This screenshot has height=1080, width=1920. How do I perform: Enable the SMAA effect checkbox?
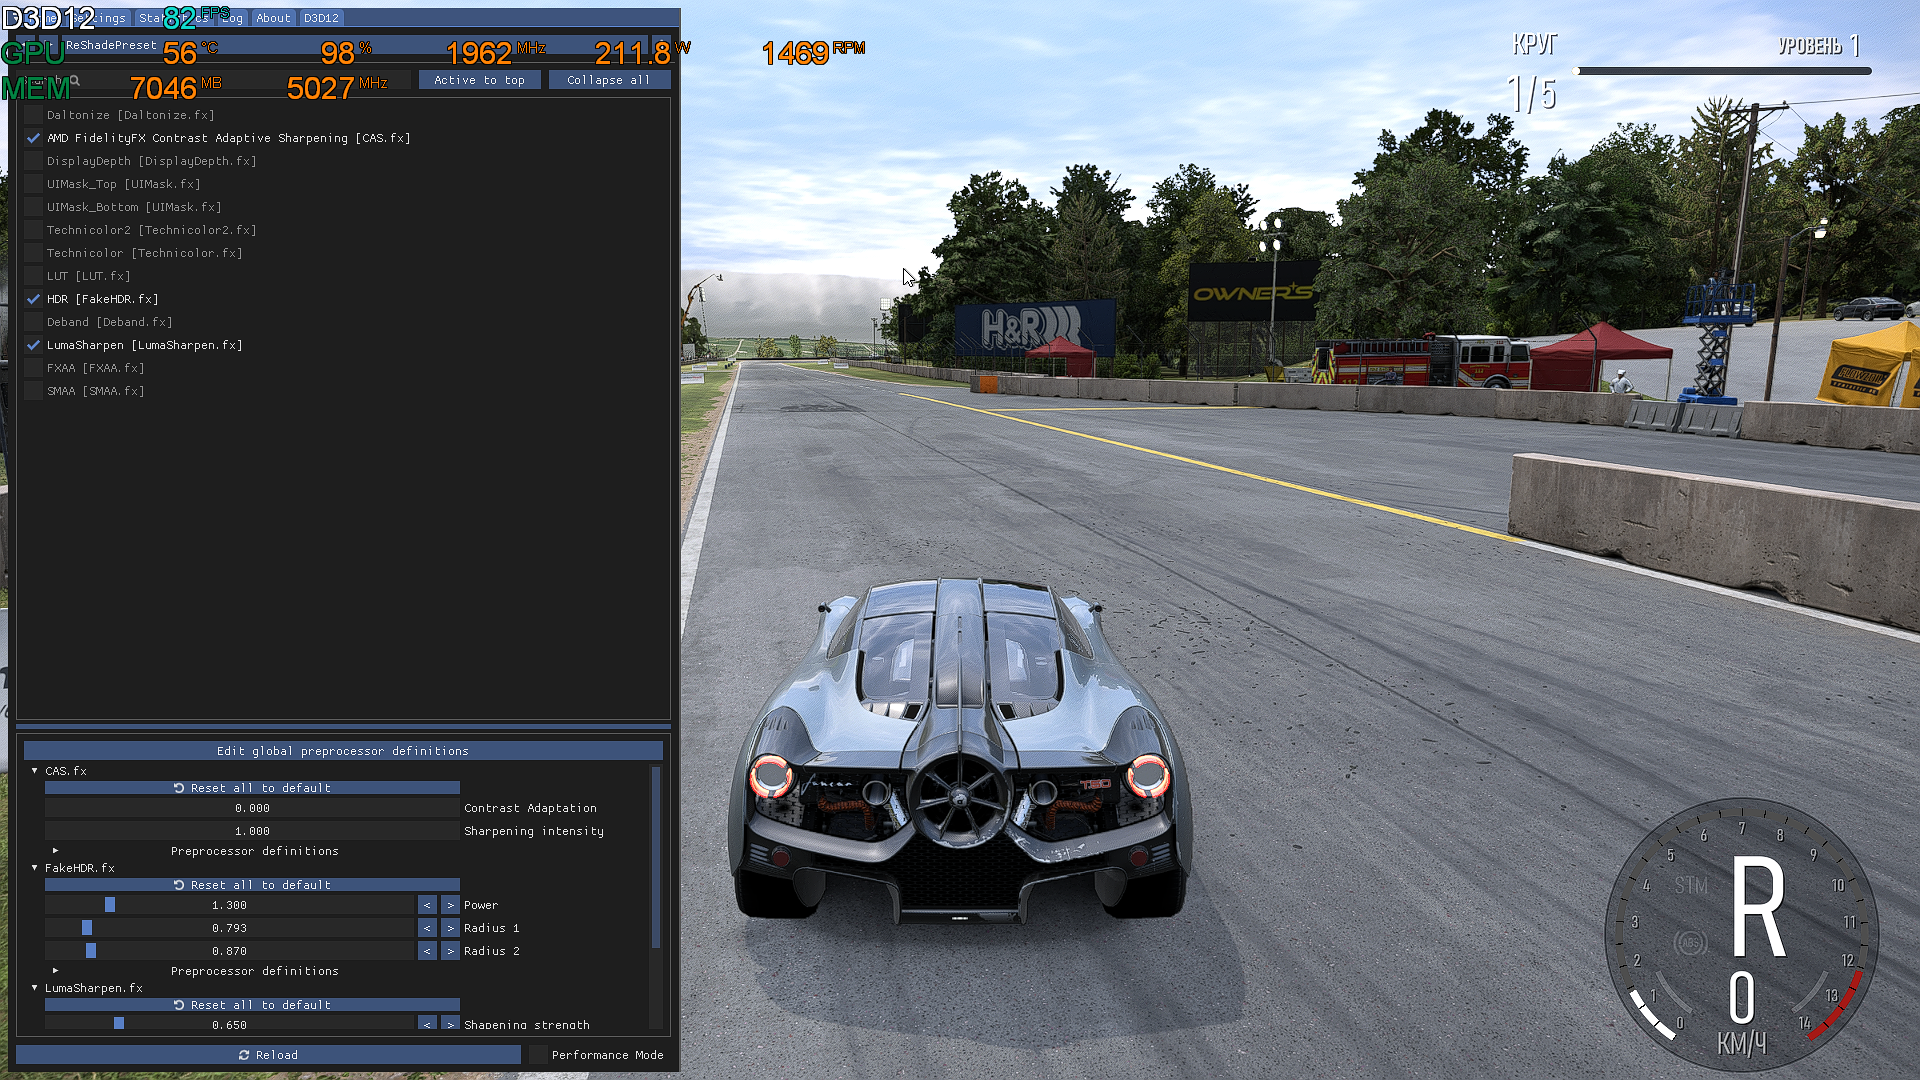point(33,391)
